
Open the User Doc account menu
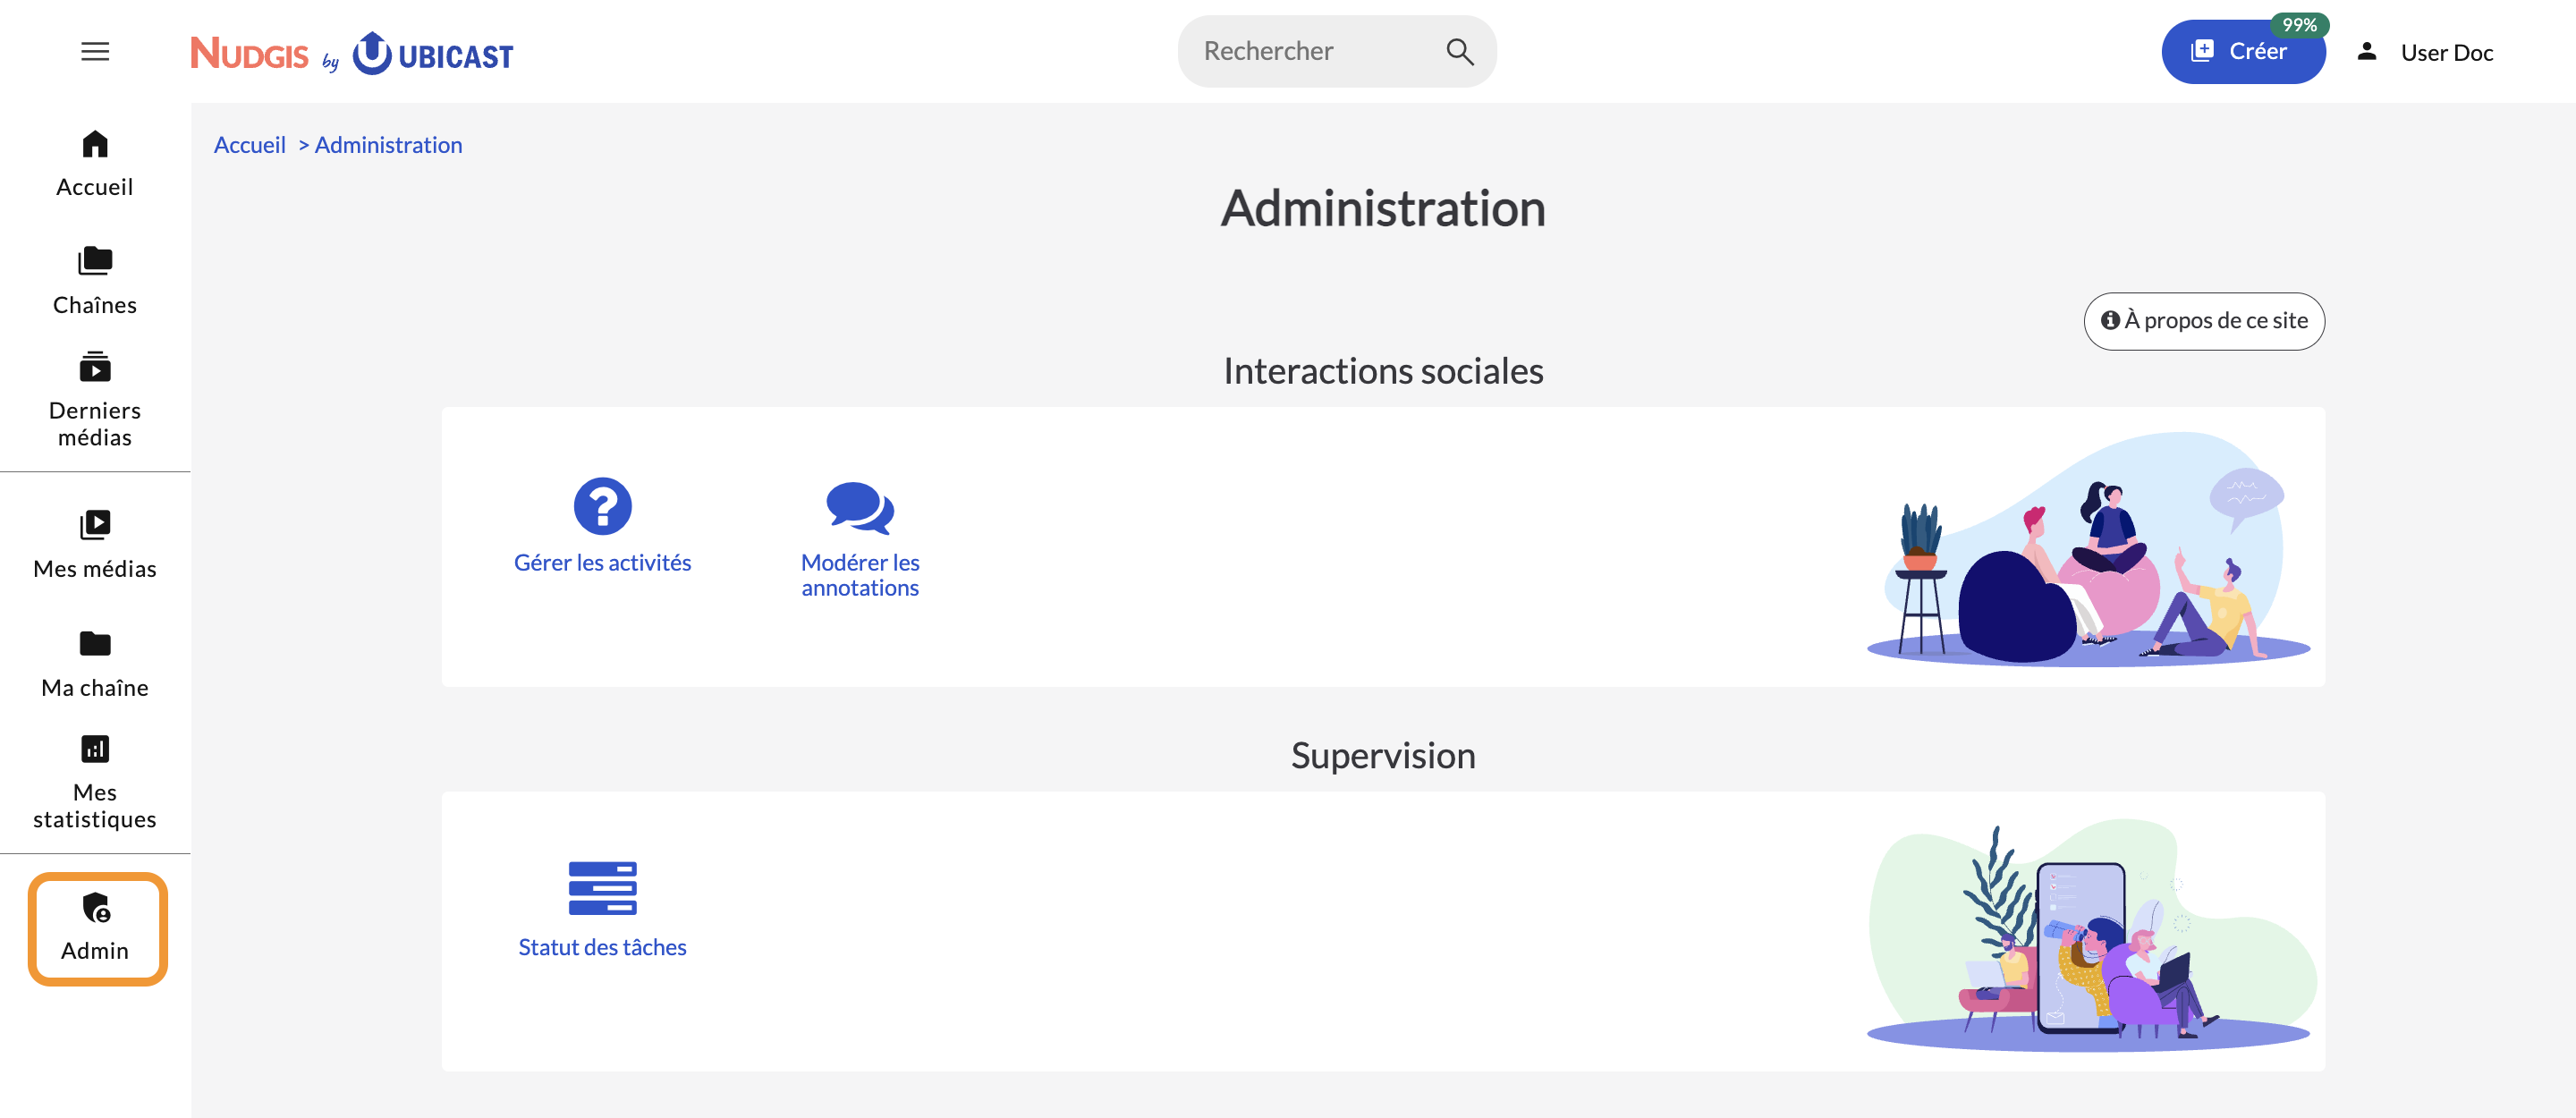[2425, 52]
